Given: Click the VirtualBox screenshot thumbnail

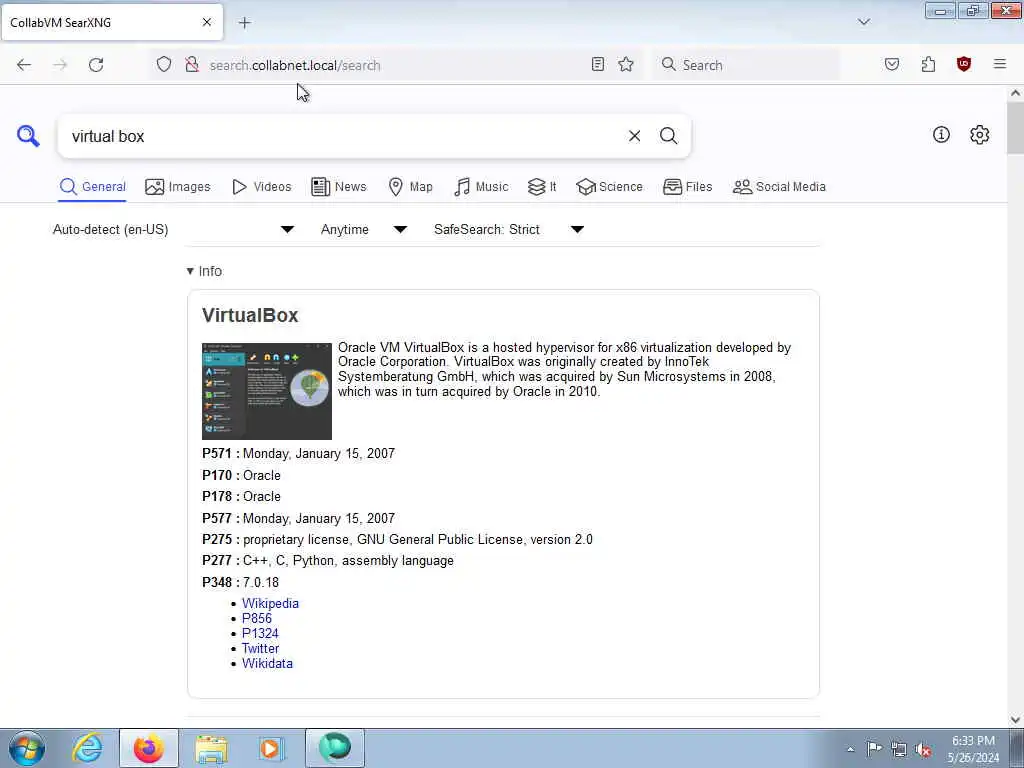Looking at the screenshot, I should [x=266, y=391].
